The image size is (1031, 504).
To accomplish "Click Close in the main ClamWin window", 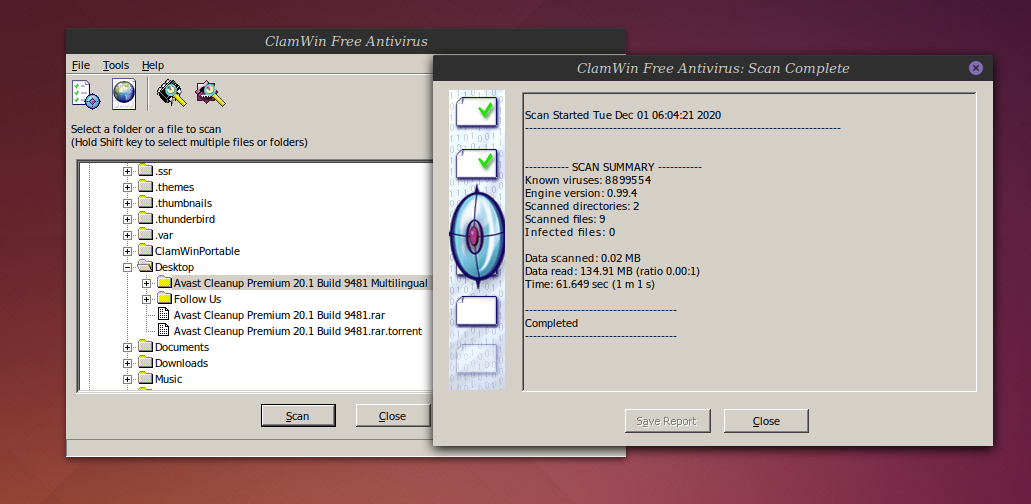I will (x=393, y=416).
